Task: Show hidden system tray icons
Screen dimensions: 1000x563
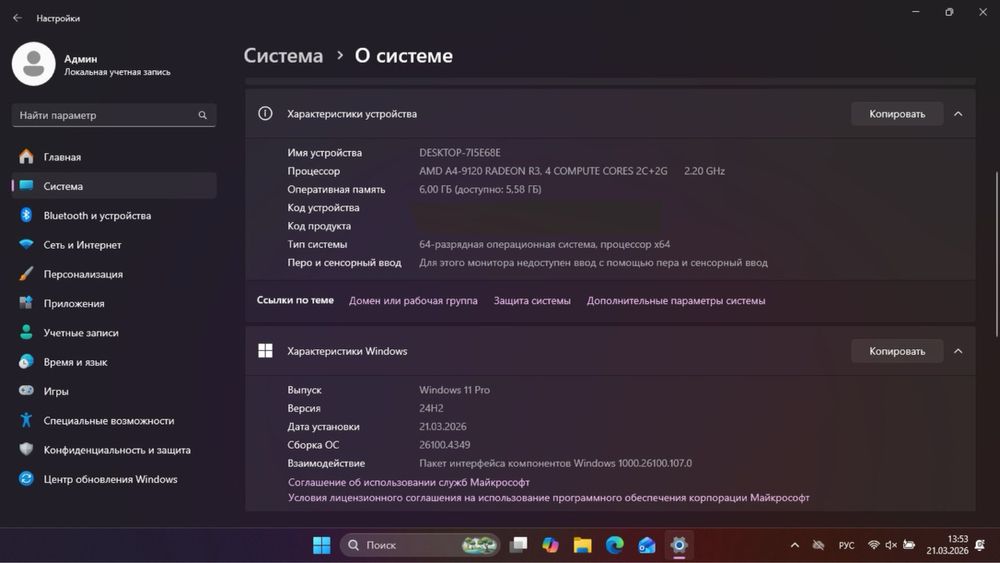Action: [795, 545]
